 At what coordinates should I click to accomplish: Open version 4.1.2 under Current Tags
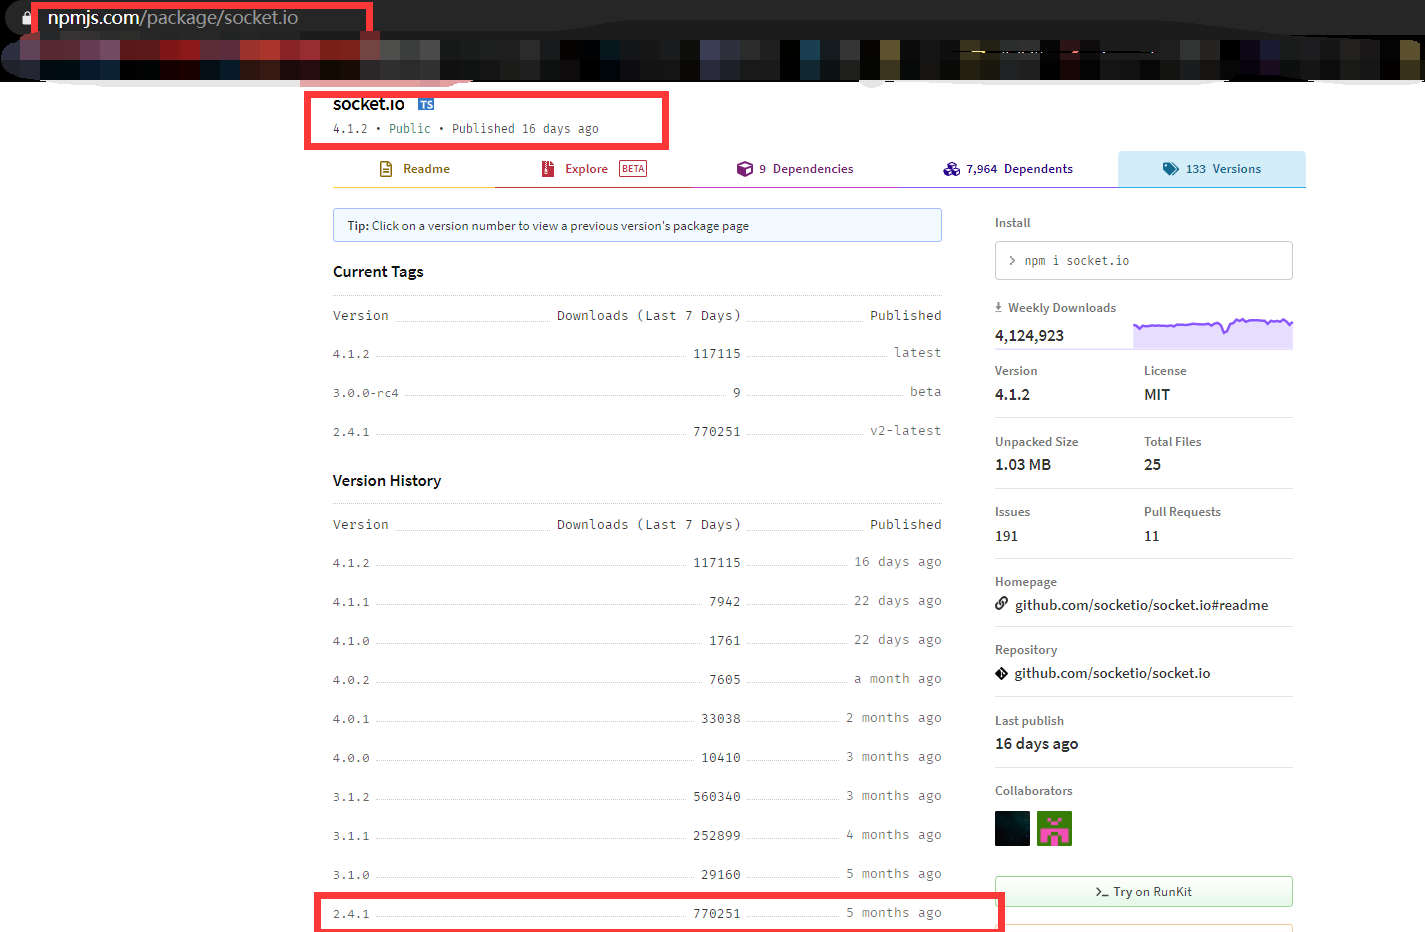pos(351,354)
